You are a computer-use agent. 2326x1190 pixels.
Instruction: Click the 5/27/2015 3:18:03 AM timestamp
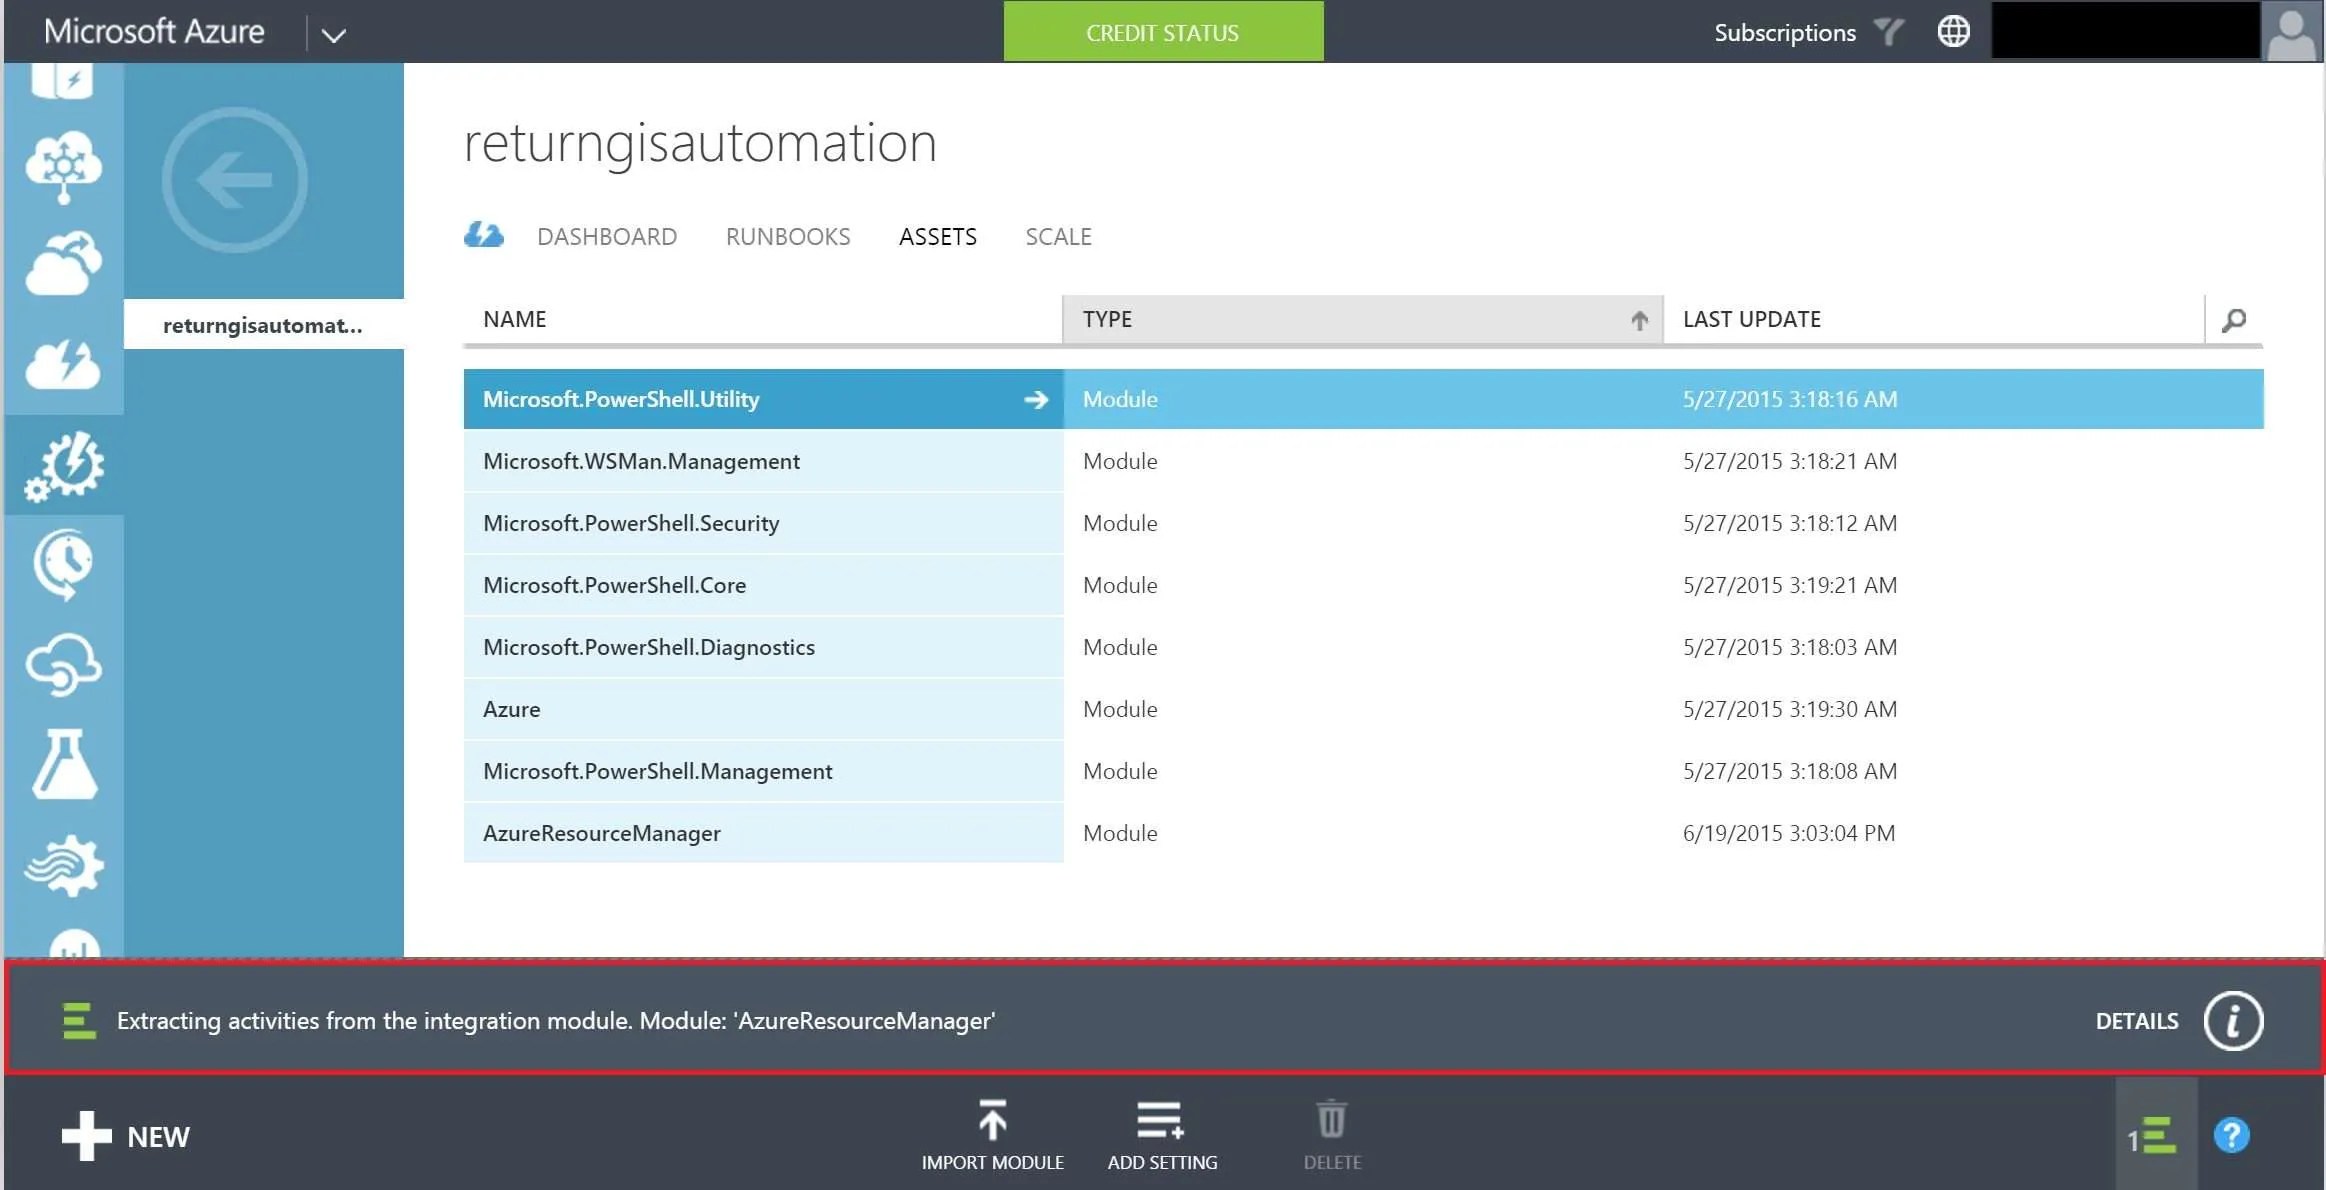(x=1790, y=647)
